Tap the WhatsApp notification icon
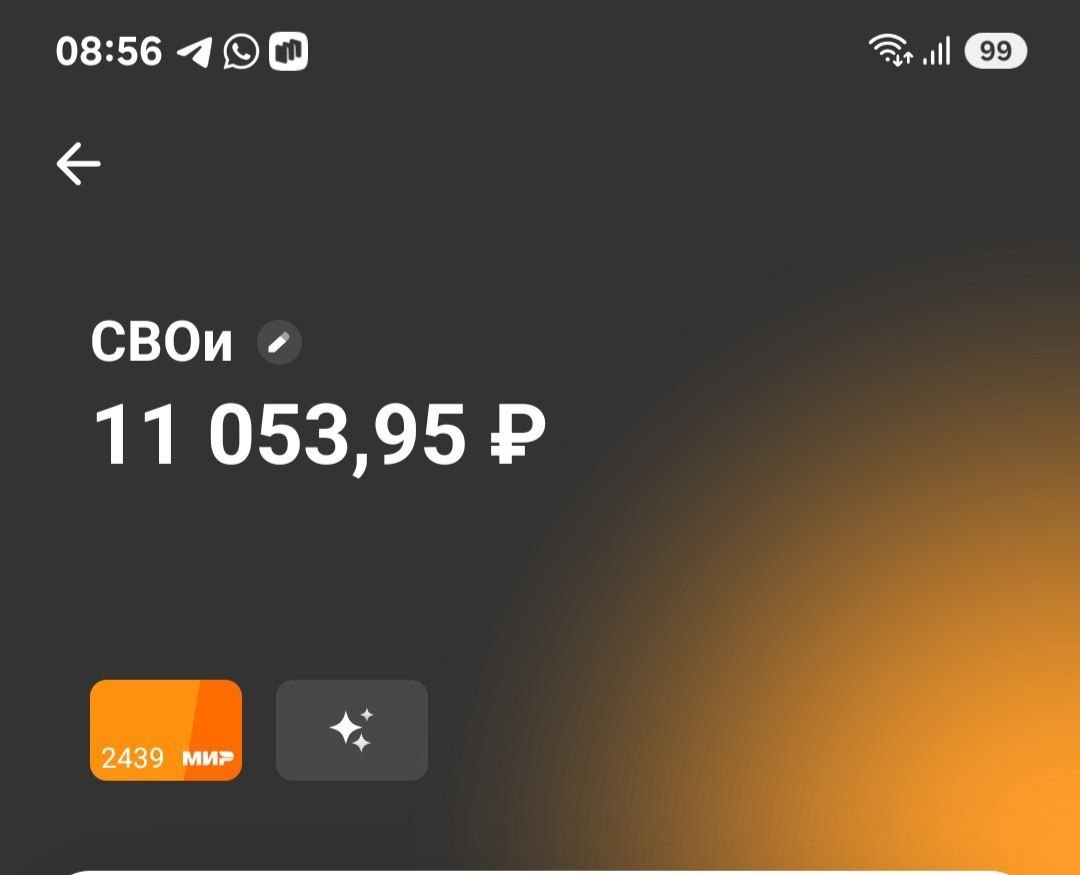 (x=241, y=52)
